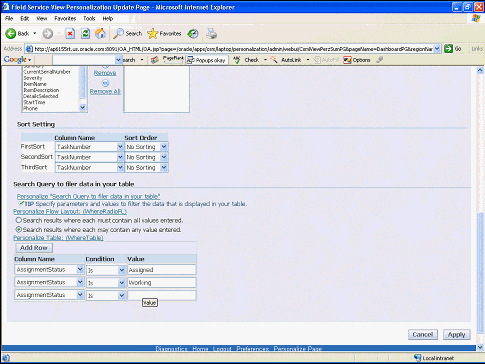Open the View menu
Screen dimensions: 485x364
pos(42,18)
